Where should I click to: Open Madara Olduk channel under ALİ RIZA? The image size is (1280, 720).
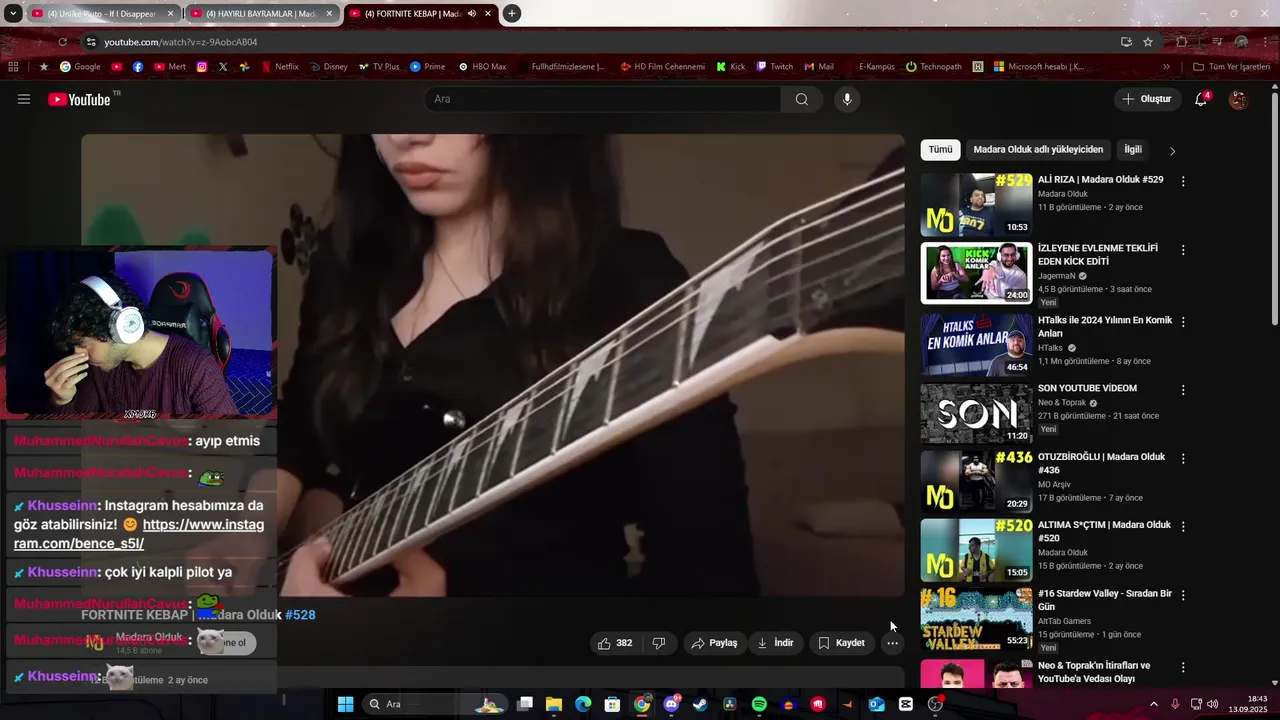tap(1063, 194)
